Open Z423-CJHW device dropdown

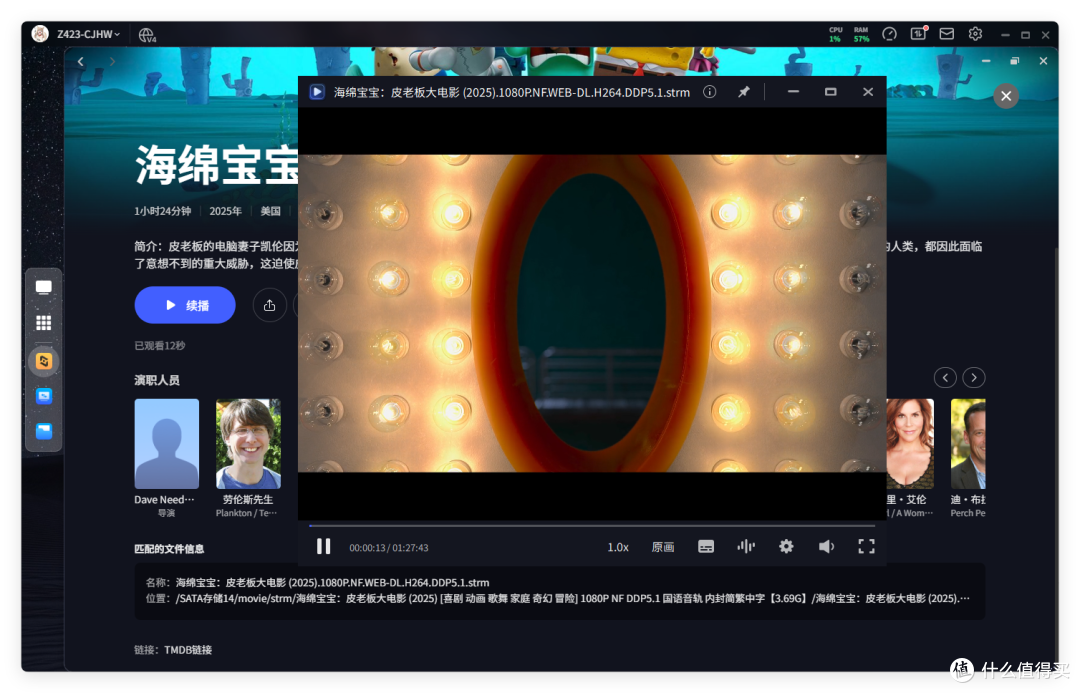point(88,34)
